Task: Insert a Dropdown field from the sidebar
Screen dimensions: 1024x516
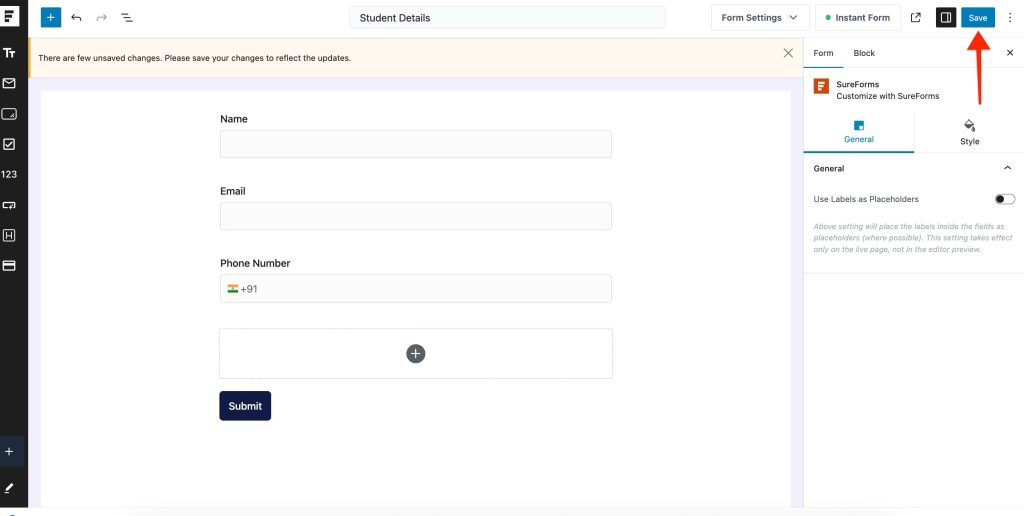Action: (9, 205)
